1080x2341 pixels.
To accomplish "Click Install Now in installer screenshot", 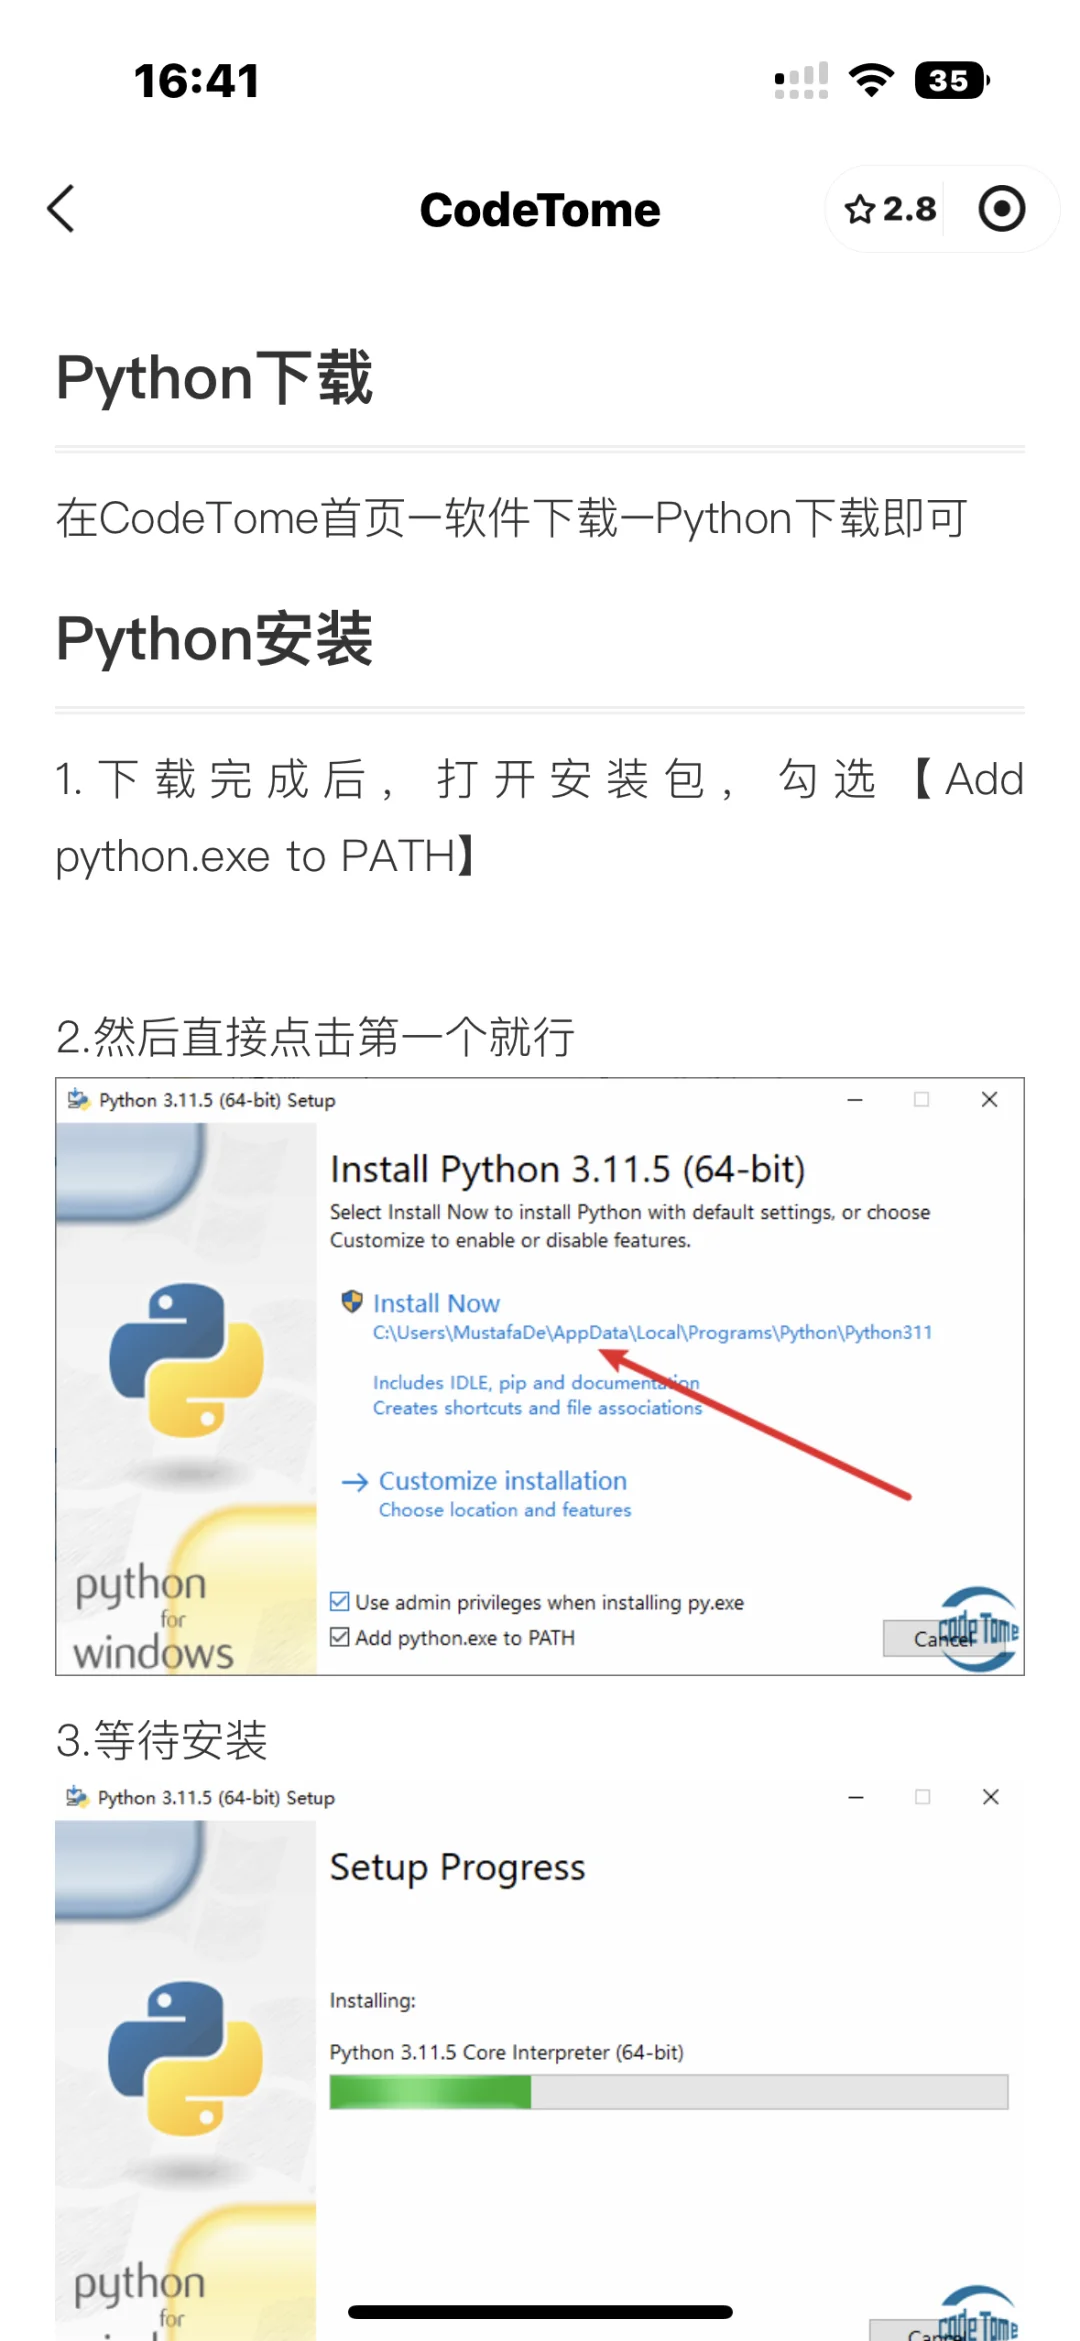I will coord(436,1303).
